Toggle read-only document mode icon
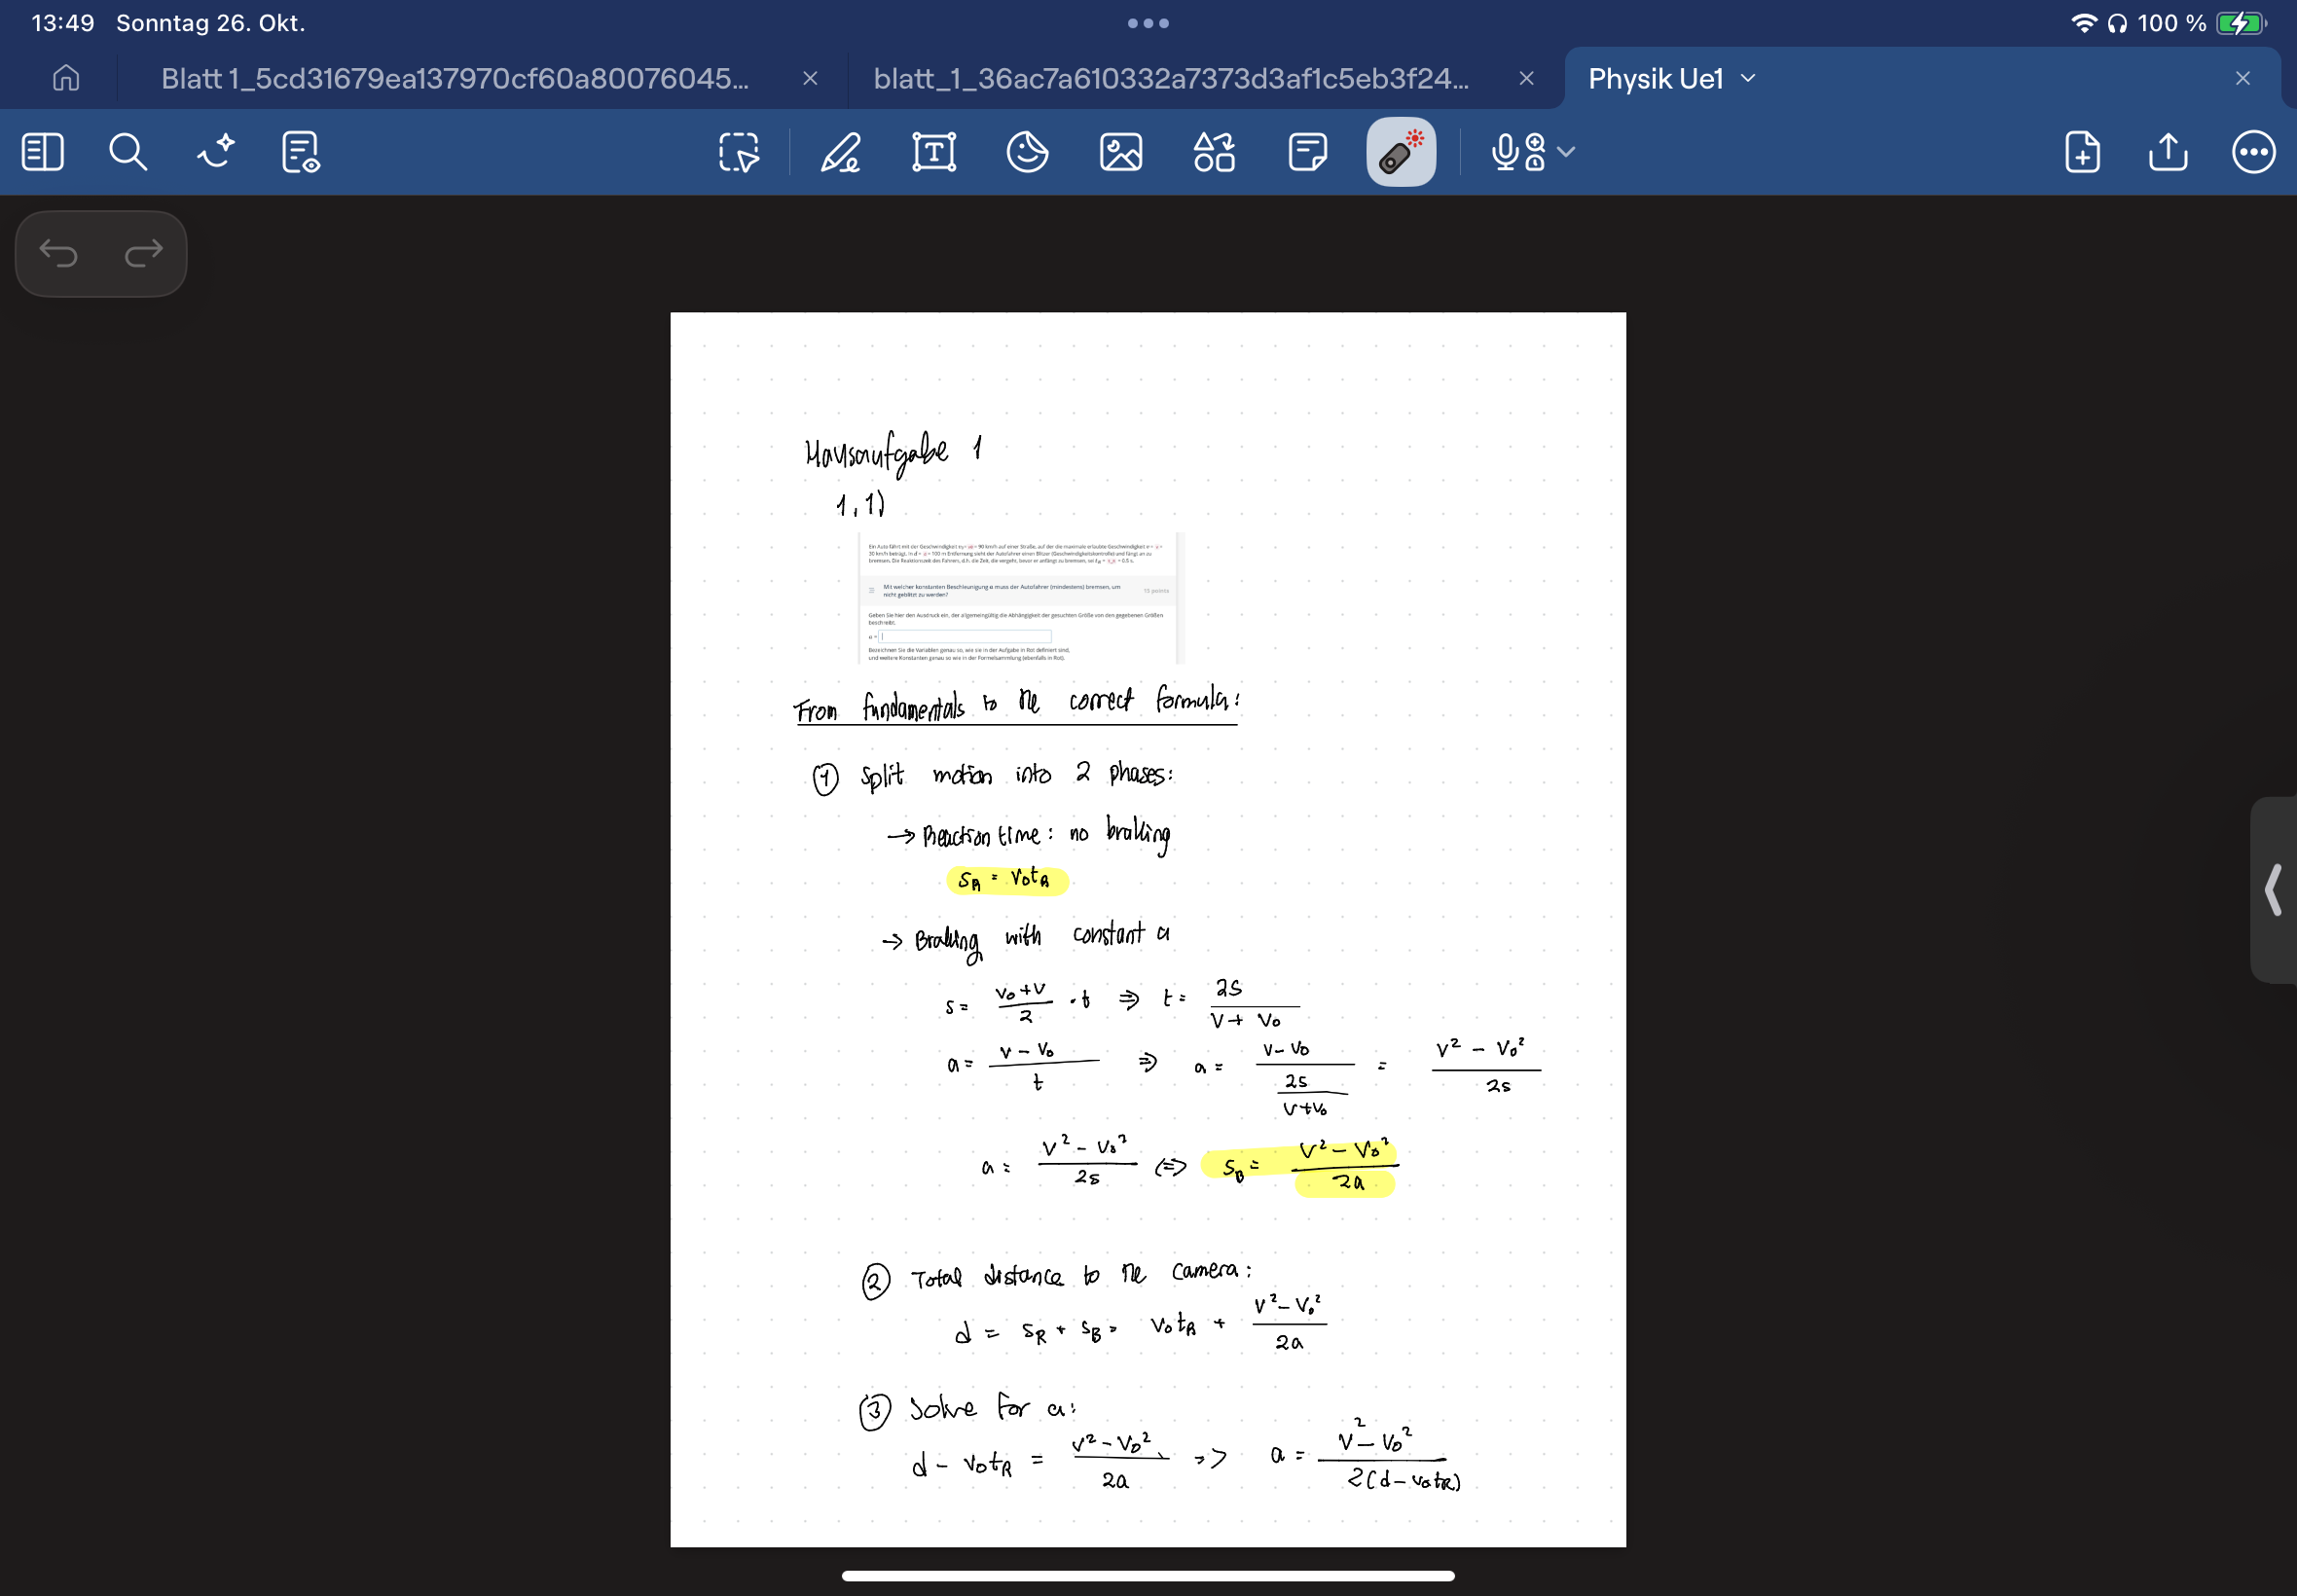 click(300, 153)
